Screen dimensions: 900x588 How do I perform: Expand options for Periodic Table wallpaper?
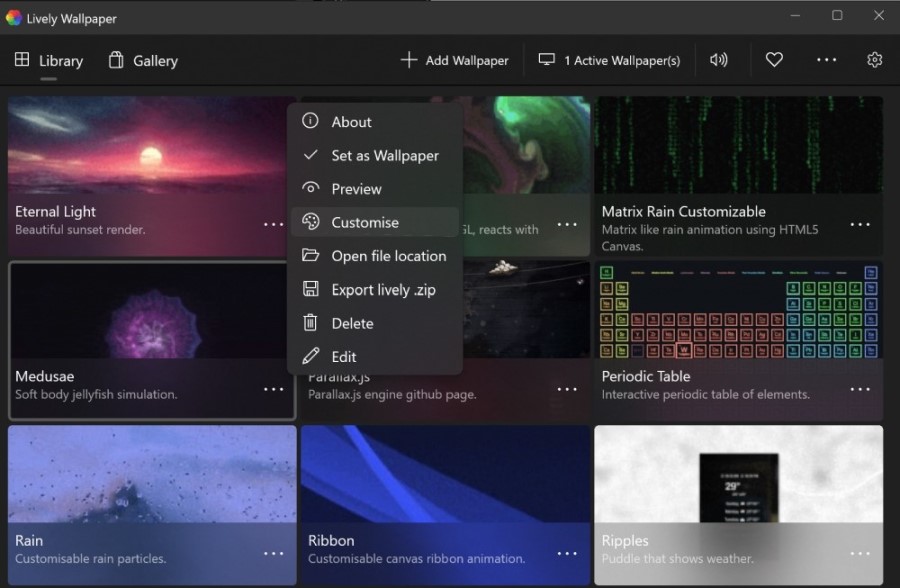pos(860,389)
